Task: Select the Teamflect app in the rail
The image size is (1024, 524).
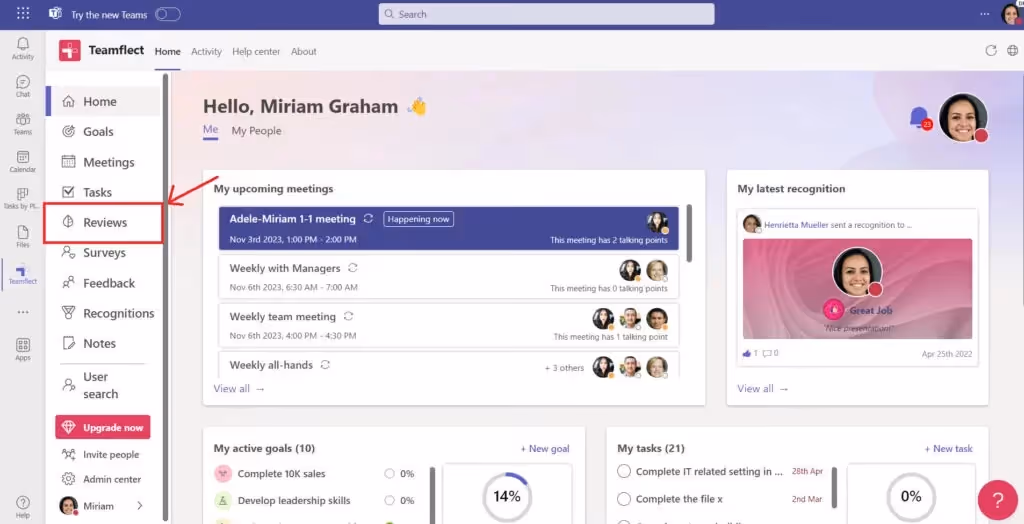Action: click(23, 274)
